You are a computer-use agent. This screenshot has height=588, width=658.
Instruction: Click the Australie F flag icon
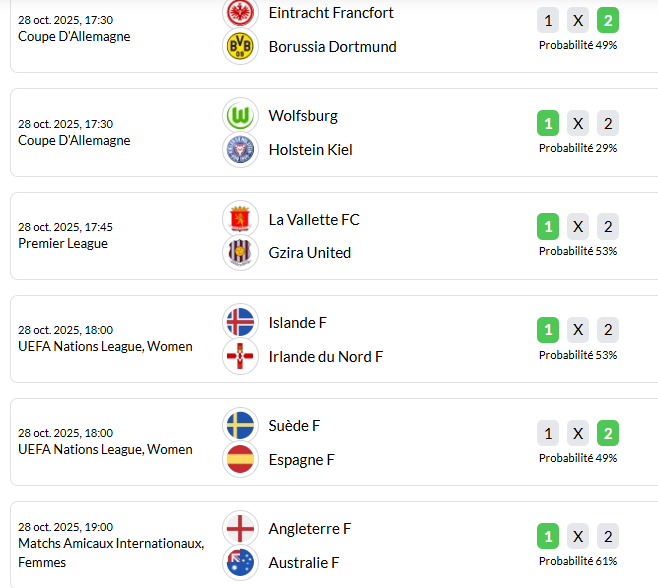(240, 563)
